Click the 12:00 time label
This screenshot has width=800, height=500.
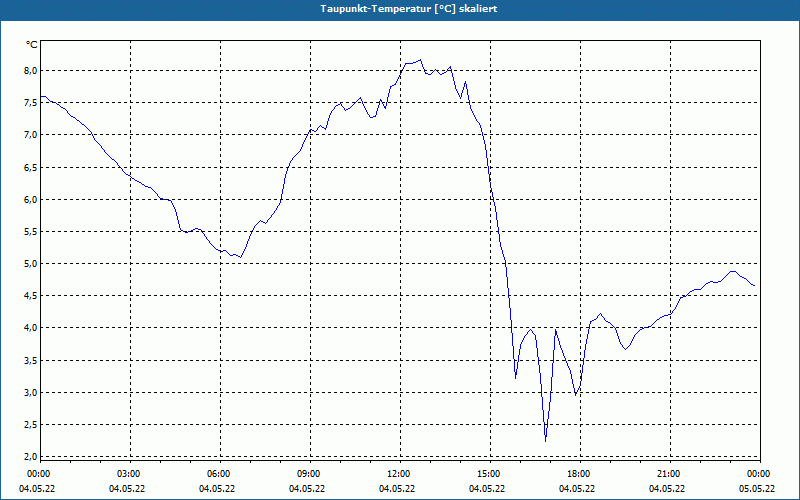(400, 474)
